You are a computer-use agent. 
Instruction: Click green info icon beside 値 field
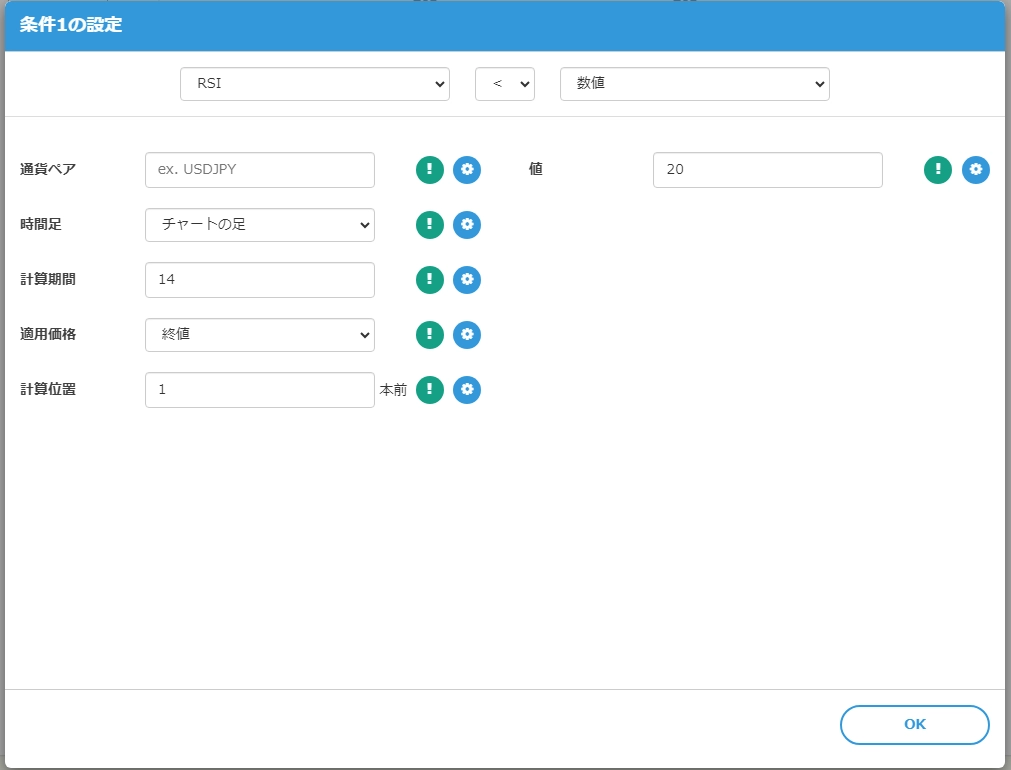tap(938, 170)
